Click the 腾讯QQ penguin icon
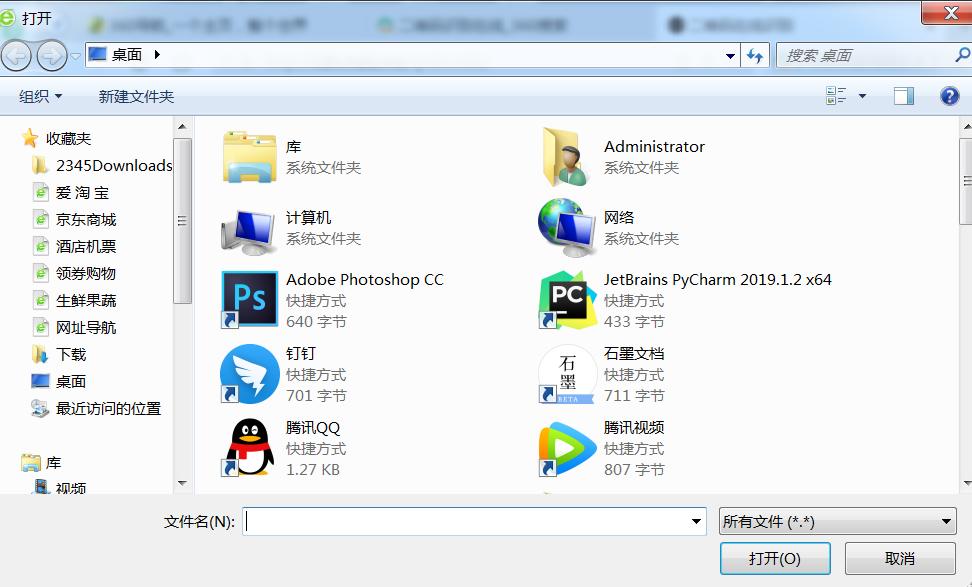Viewport: 972px width, 587px height. 249,447
